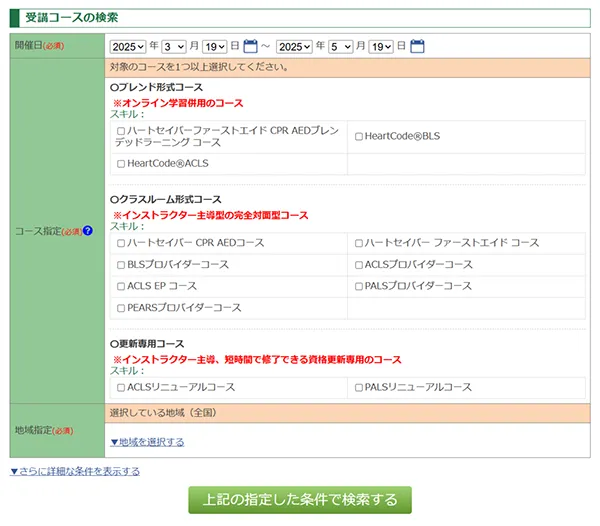This screenshot has height=526, width=600.
Task: Check PALSプロバイダーコース checkbox
Action: pyautogui.click(x=359, y=286)
